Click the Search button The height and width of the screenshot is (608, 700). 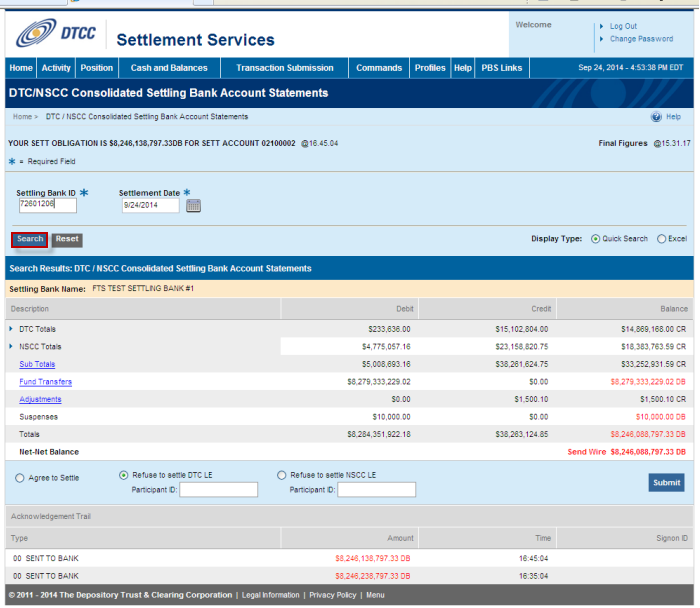pos(30,240)
